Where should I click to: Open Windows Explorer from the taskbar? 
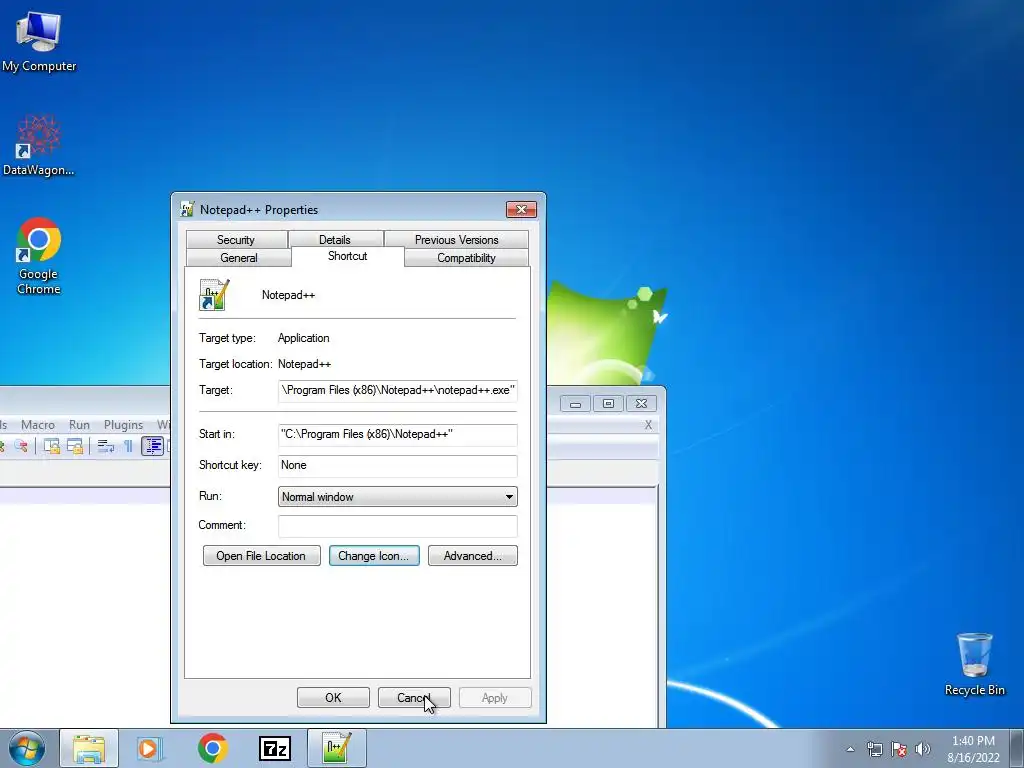pos(89,748)
